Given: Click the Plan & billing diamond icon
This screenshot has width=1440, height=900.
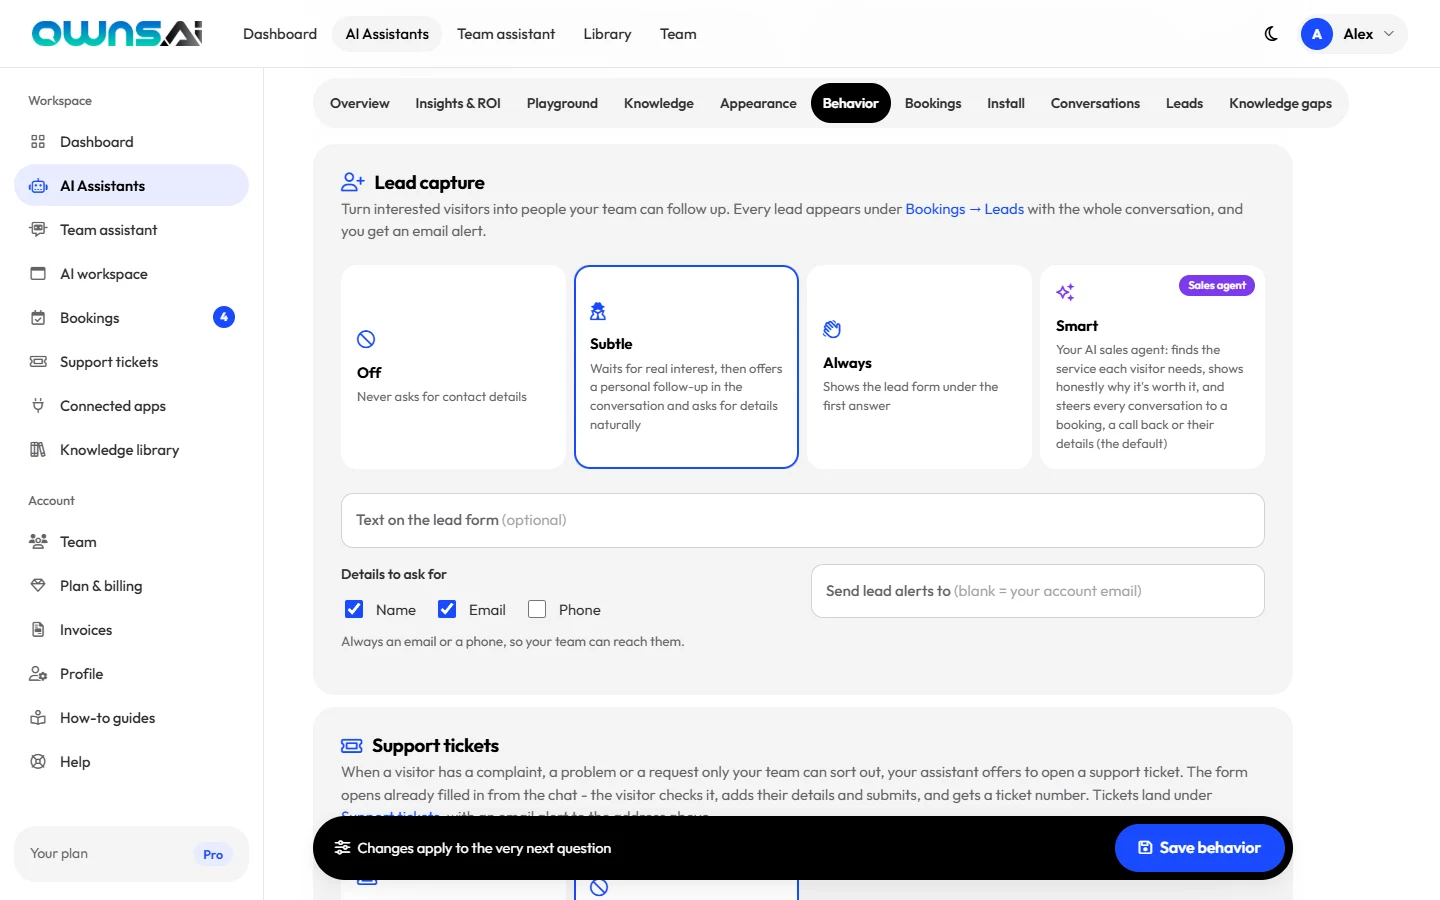Looking at the screenshot, I should pyautogui.click(x=38, y=586).
